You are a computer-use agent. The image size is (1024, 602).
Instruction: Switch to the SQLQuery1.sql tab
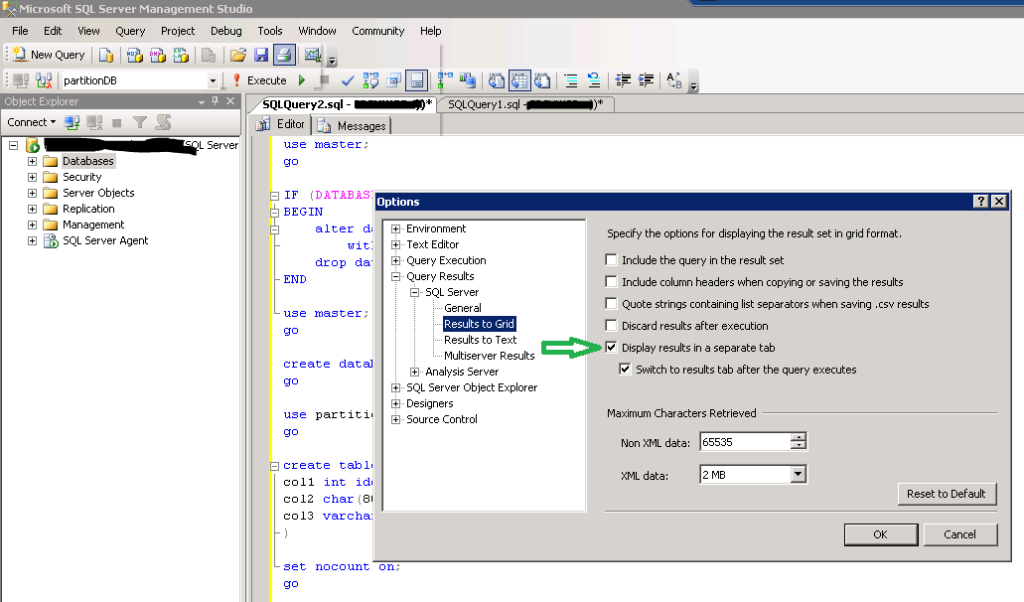tap(525, 104)
